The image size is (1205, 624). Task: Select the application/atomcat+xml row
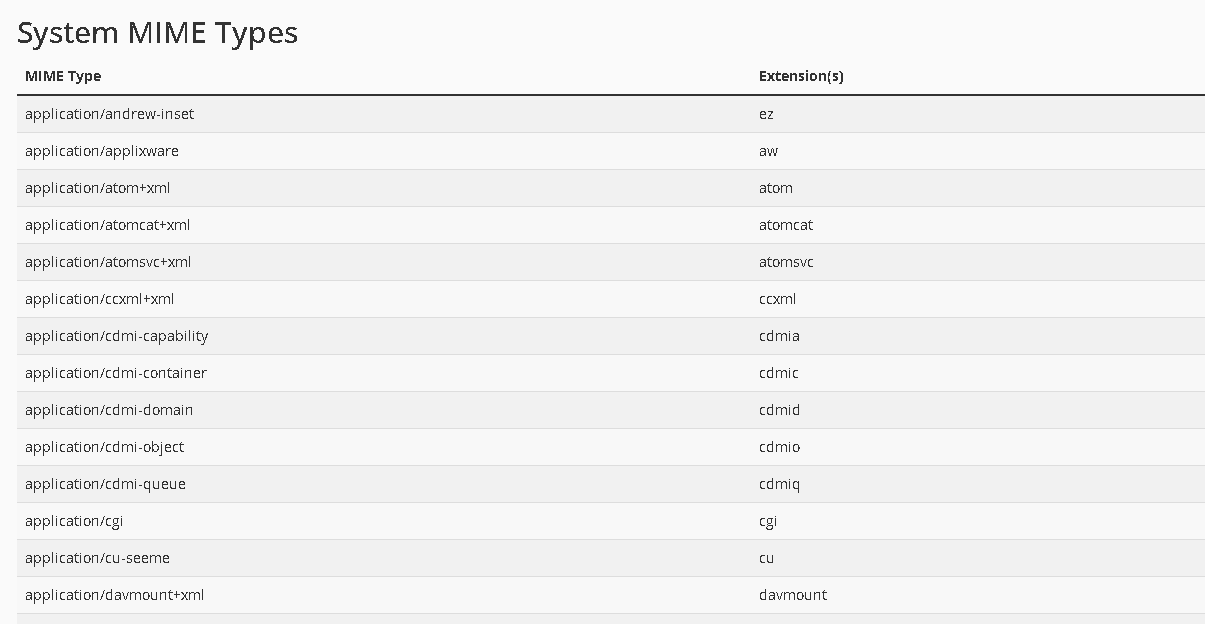coord(611,225)
